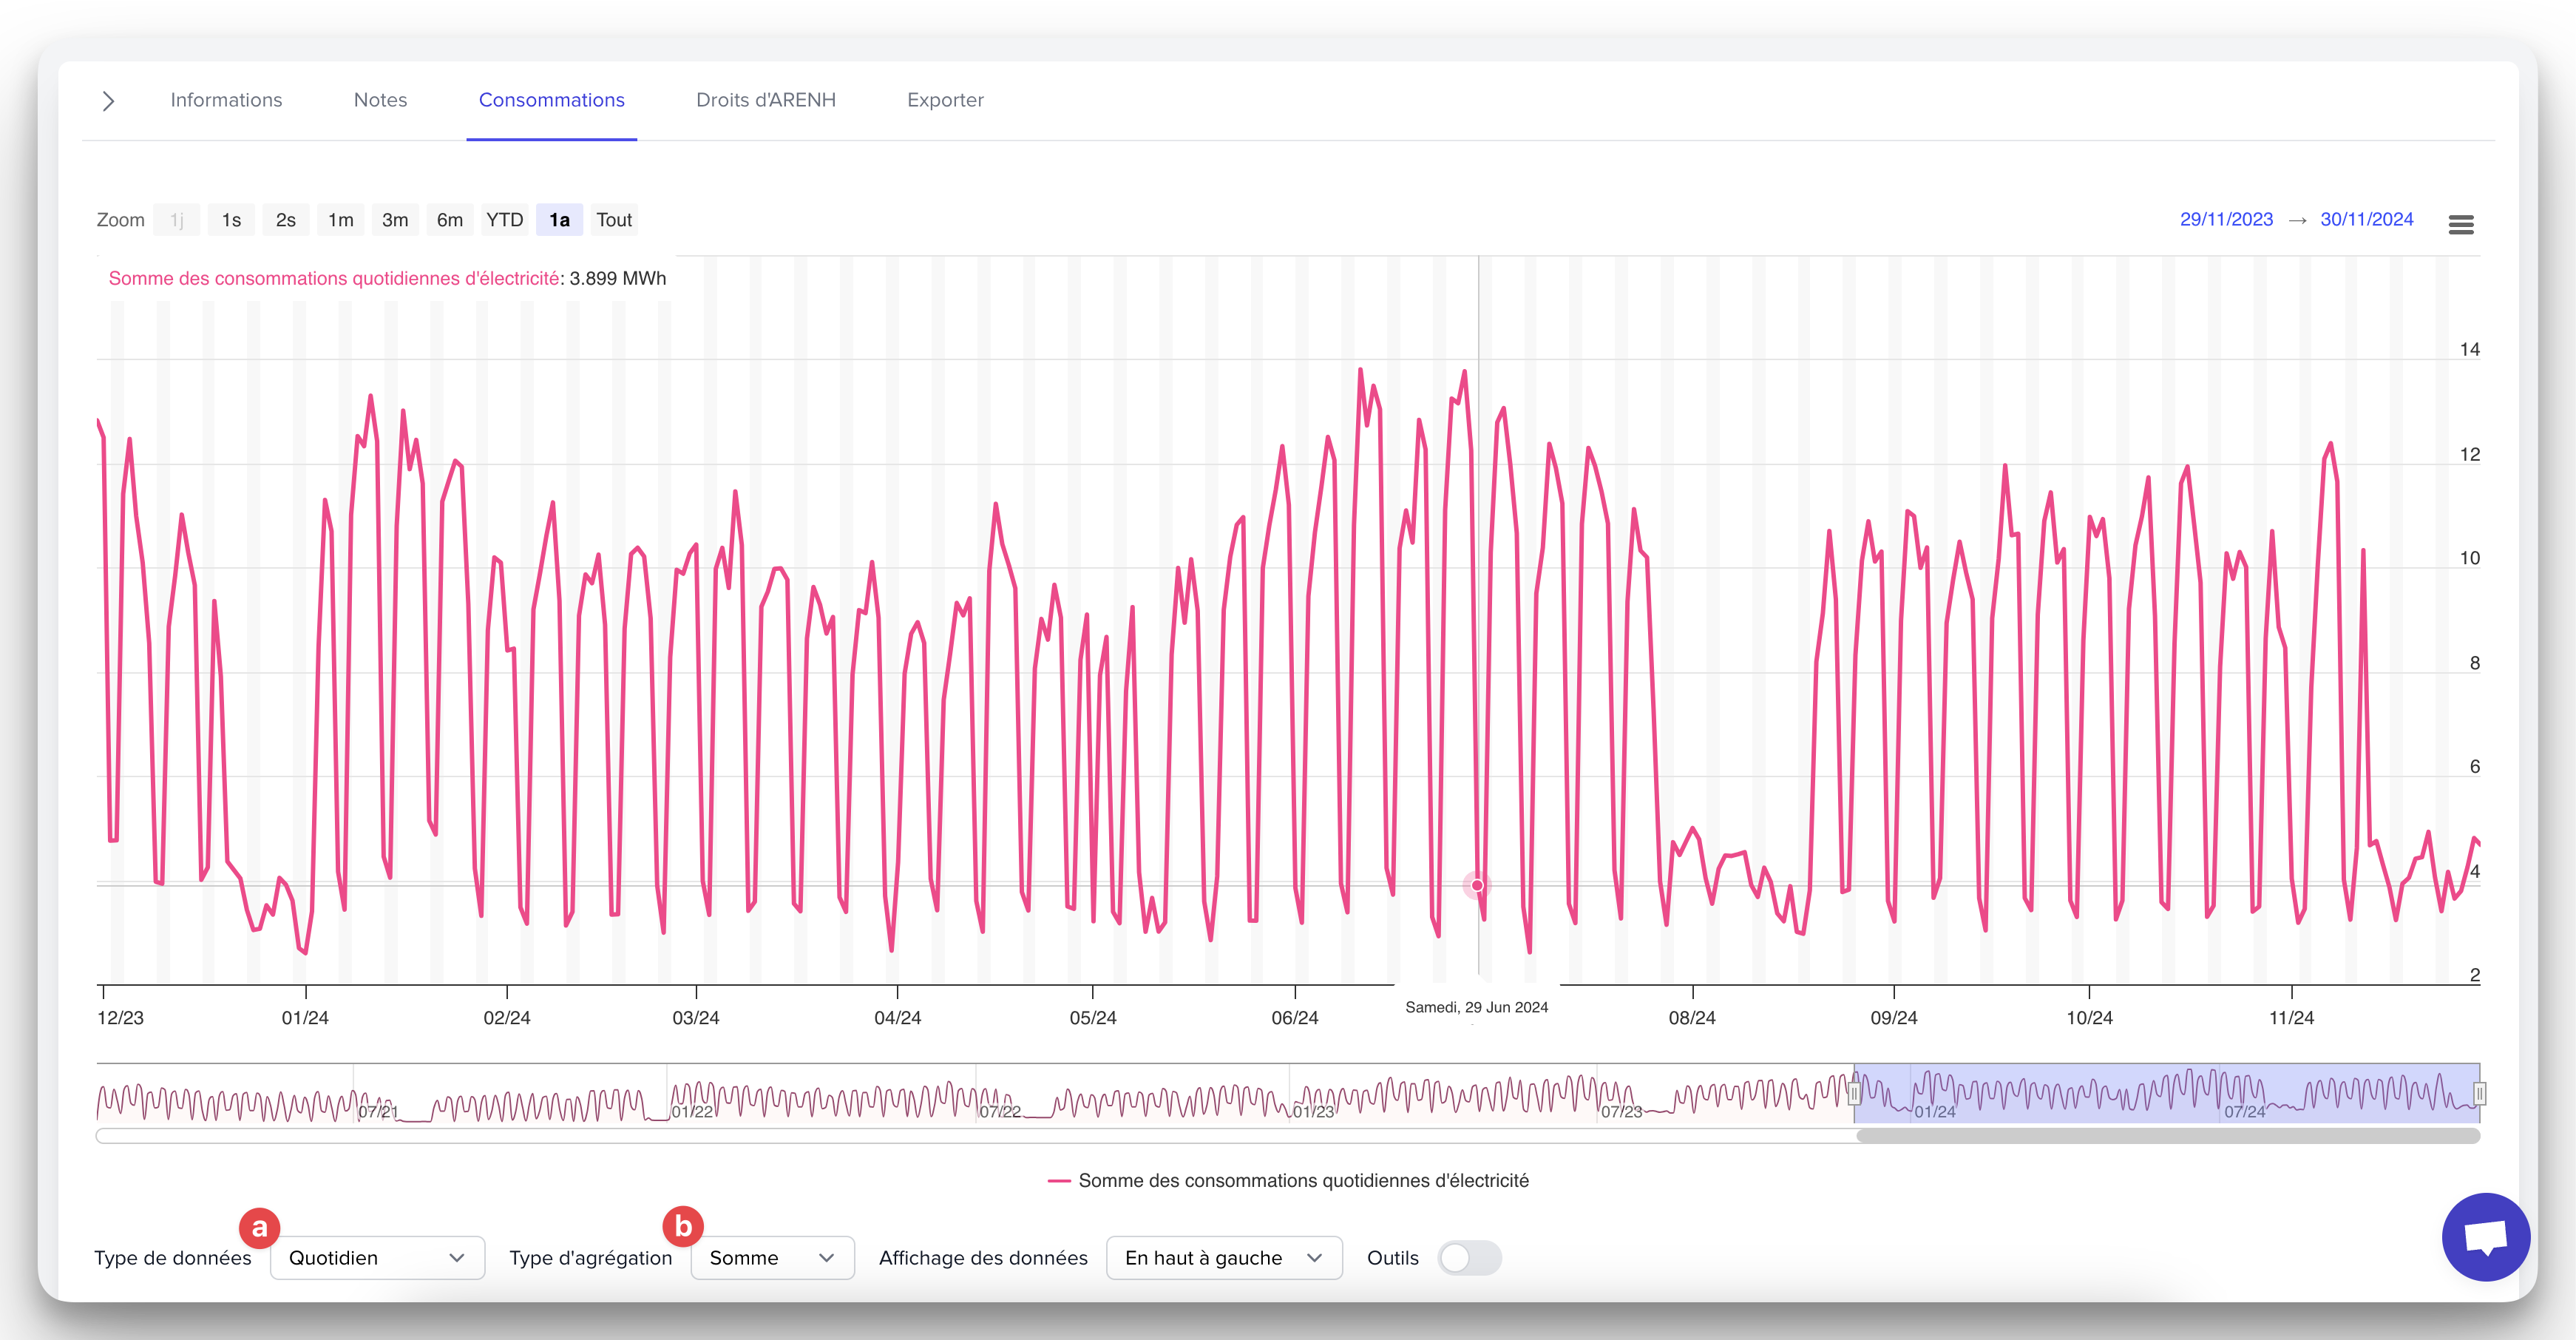Toggle the Outils switch
This screenshot has width=2576, height=1340.
click(x=1469, y=1258)
